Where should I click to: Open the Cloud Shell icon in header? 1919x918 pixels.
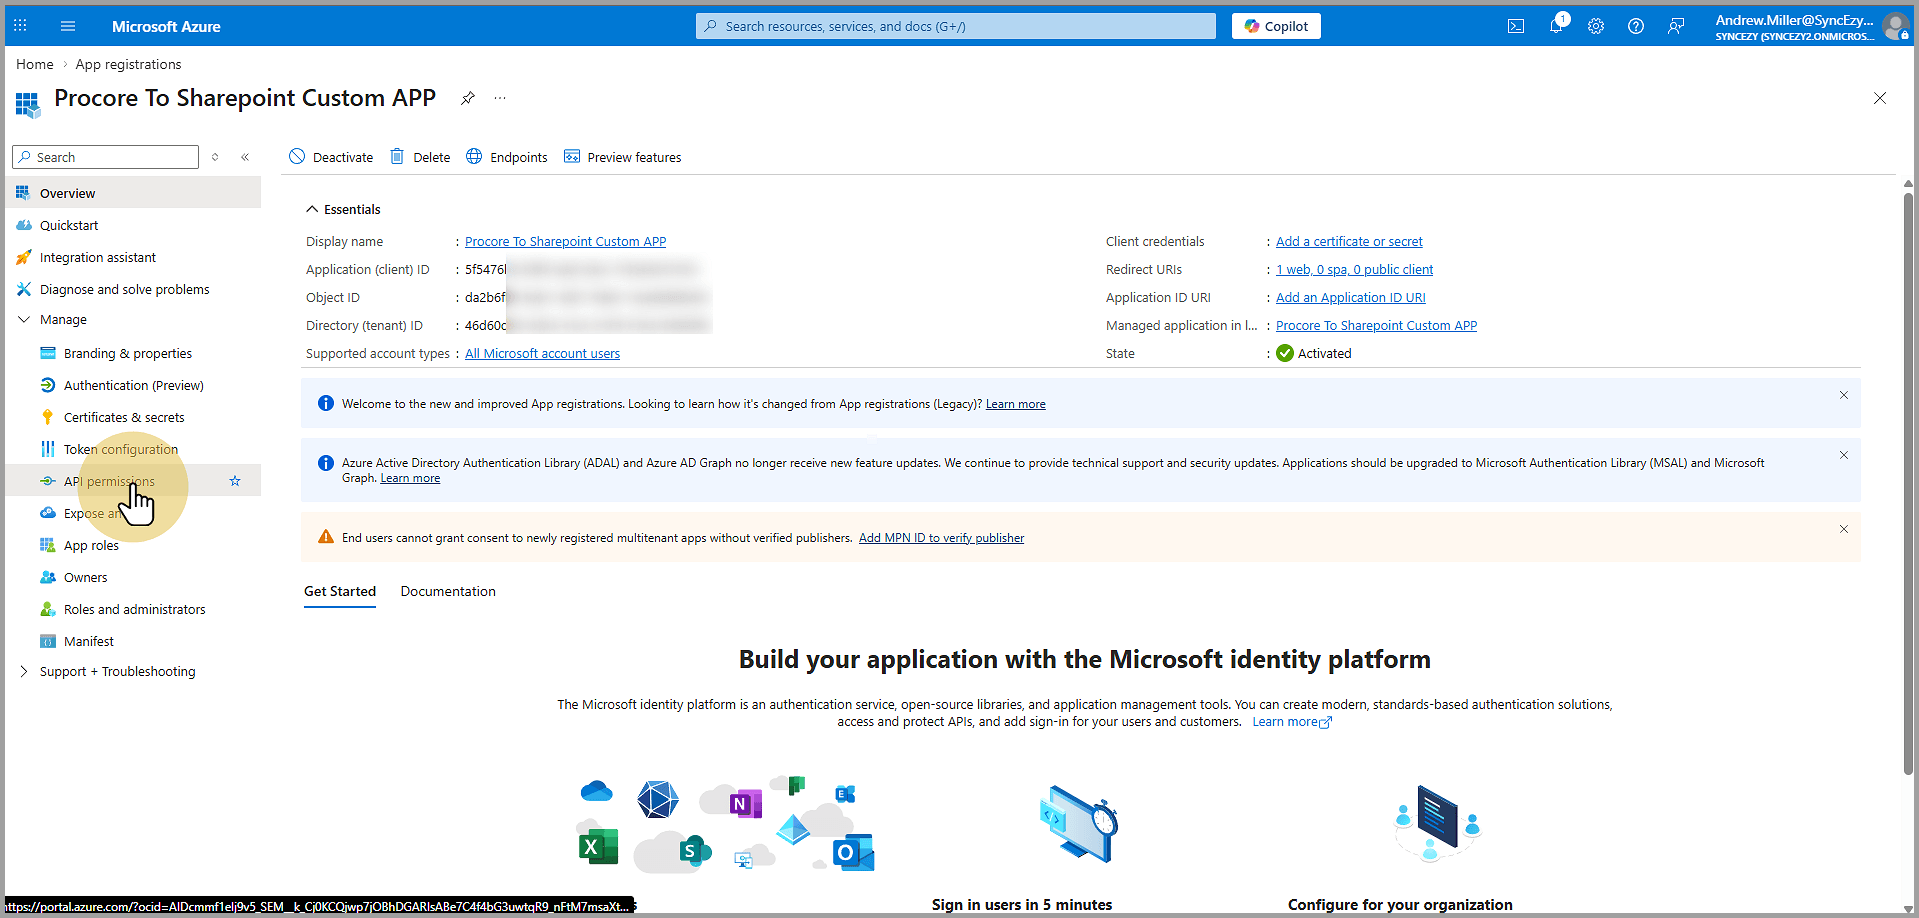(x=1516, y=26)
